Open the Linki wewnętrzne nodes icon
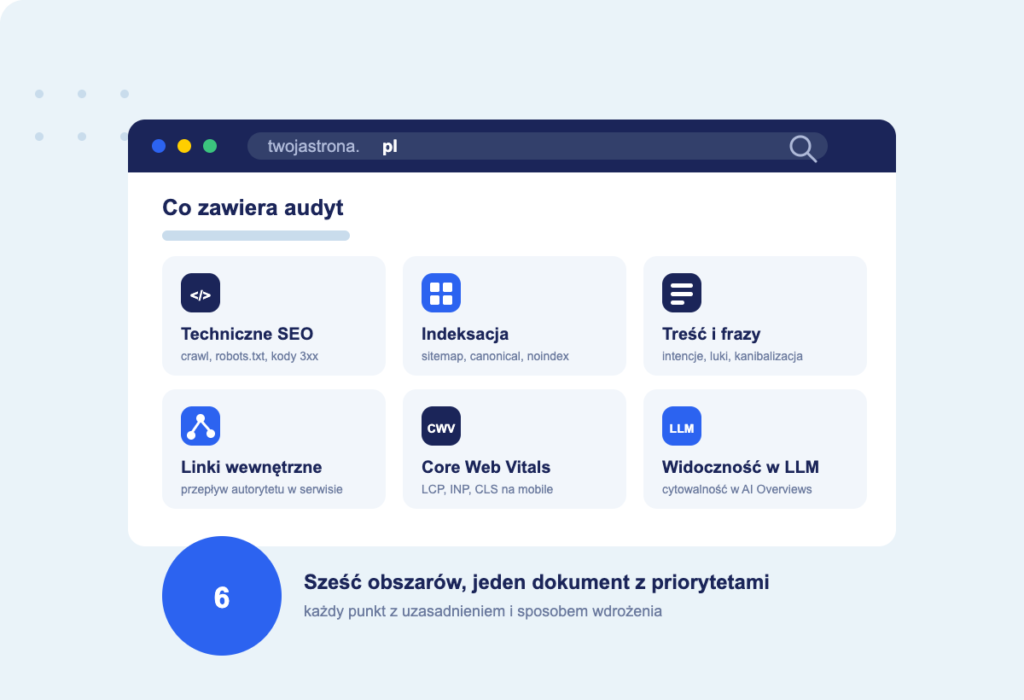Image resolution: width=1024 pixels, height=700 pixels. (200, 426)
